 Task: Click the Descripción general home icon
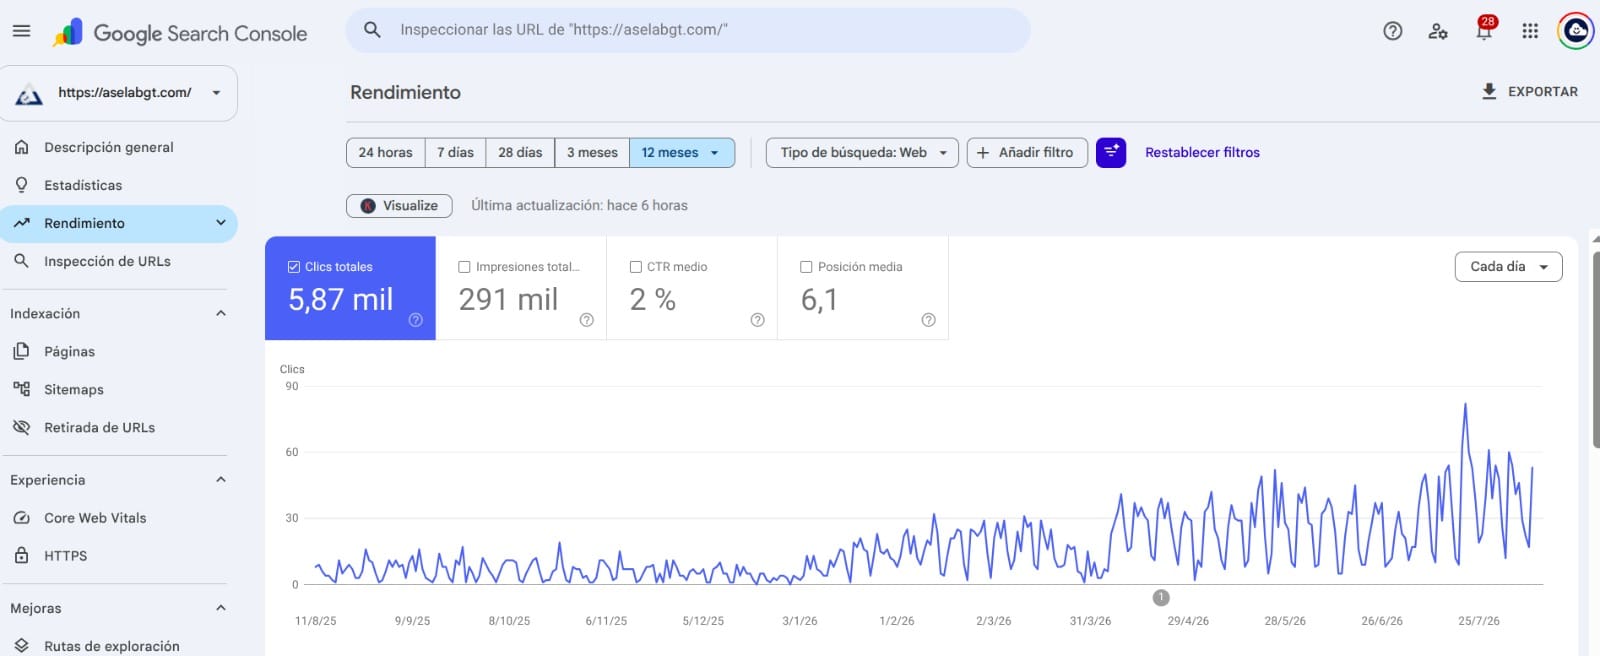pyautogui.click(x=21, y=147)
